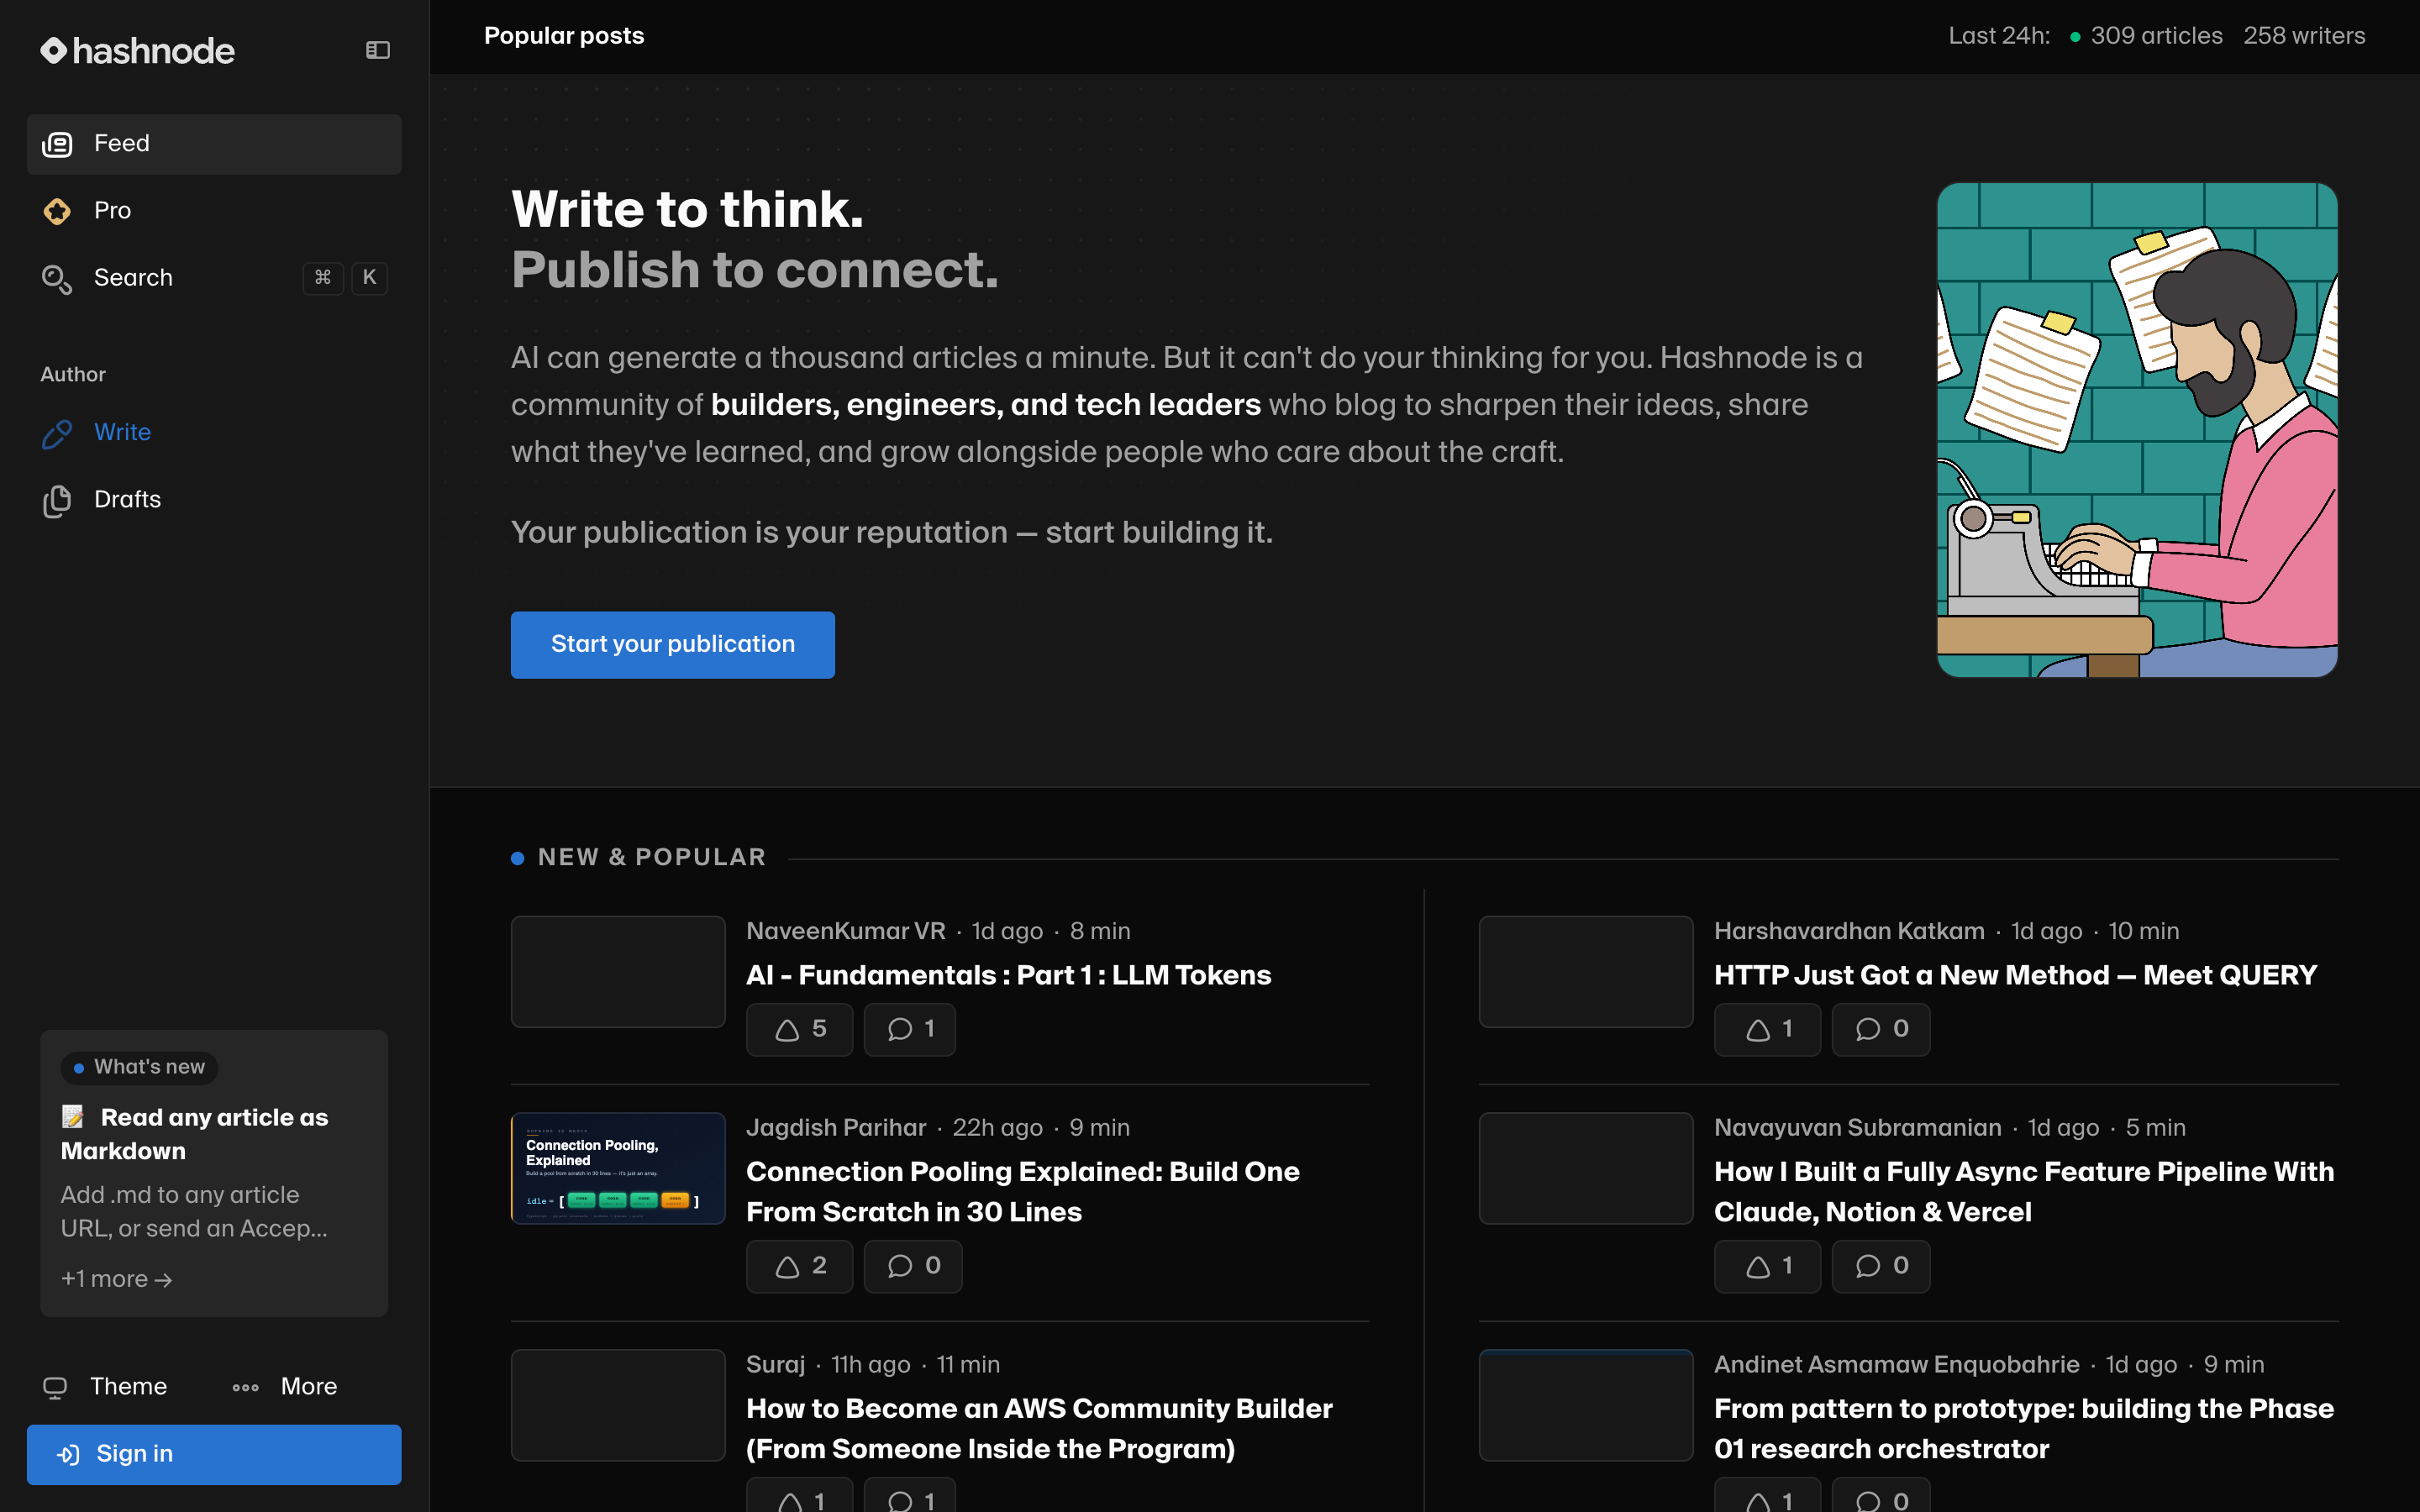Image resolution: width=2420 pixels, height=1512 pixels.
Task: Open Jagdish Parihar author profile
Action: tap(836, 1128)
